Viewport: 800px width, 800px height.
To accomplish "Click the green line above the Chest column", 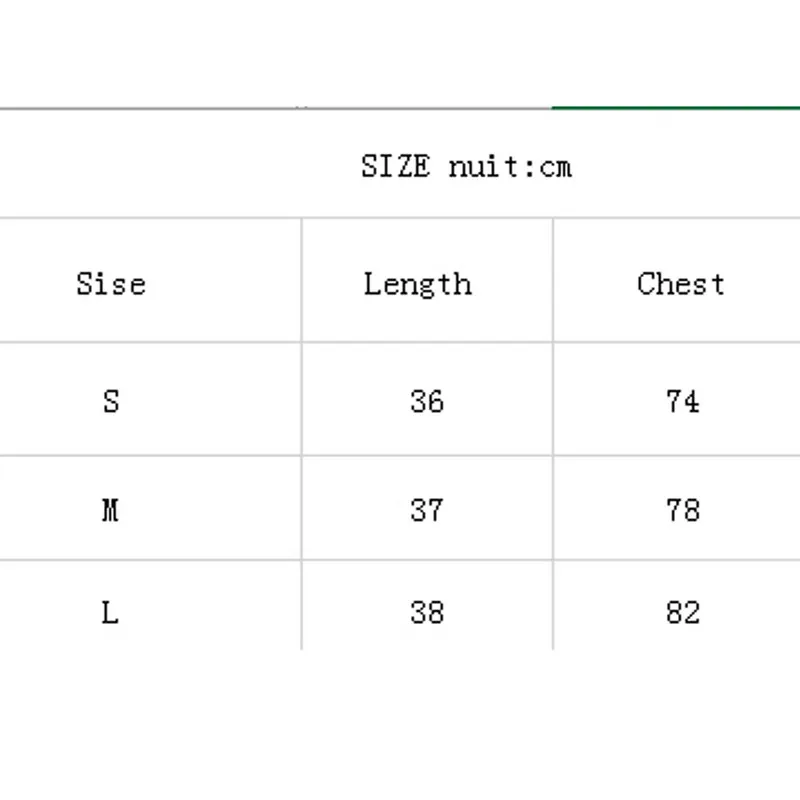I will pyautogui.click(x=676, y=108).
